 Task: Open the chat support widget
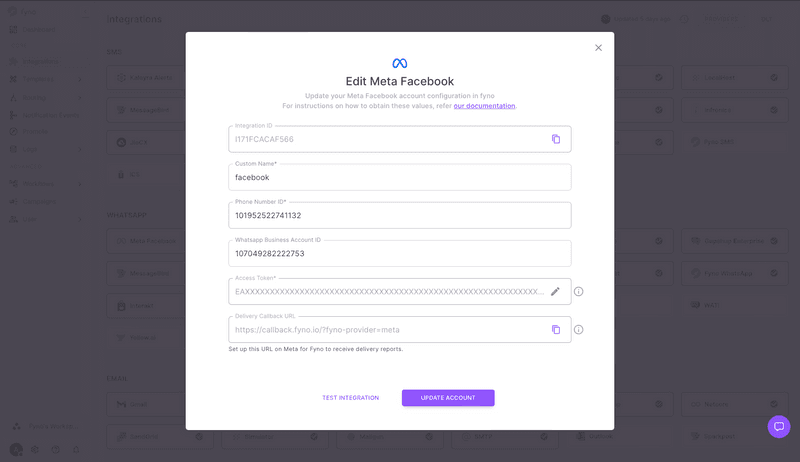[778, 426]
